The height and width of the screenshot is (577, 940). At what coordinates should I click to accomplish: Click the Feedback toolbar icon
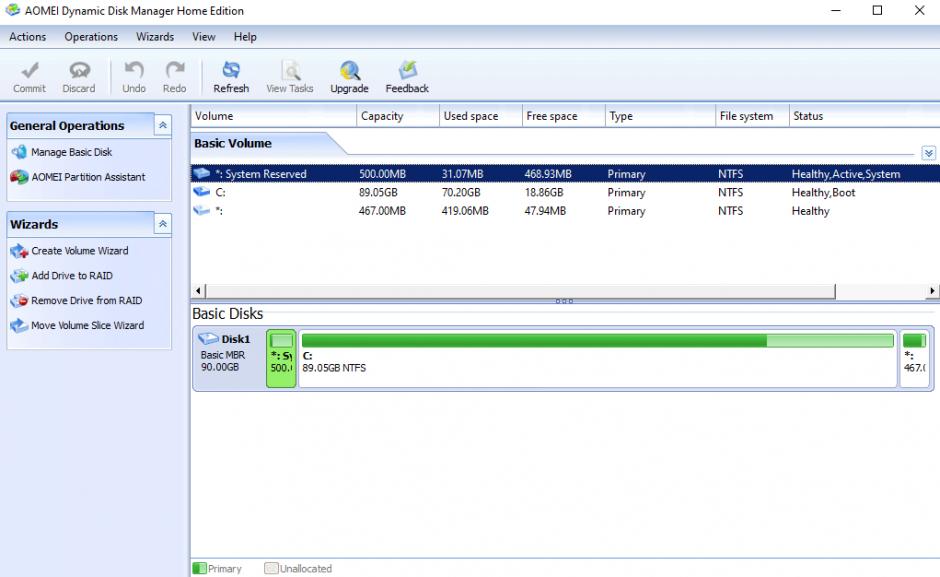tap(407, 70)
